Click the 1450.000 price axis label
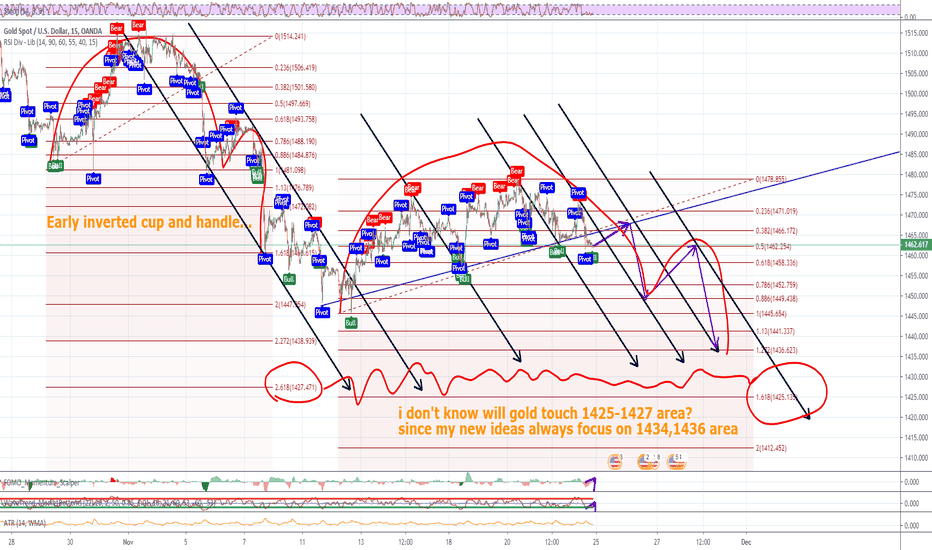Viewport: 932px width, 550px height. tap(916, 296)
